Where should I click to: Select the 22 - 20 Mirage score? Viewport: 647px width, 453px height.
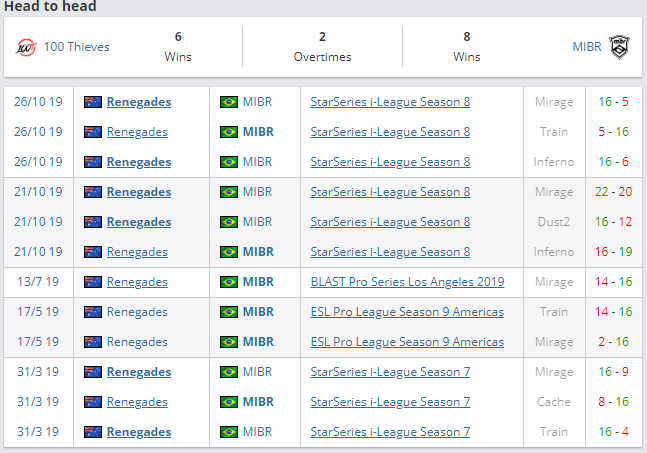point(612,192)
